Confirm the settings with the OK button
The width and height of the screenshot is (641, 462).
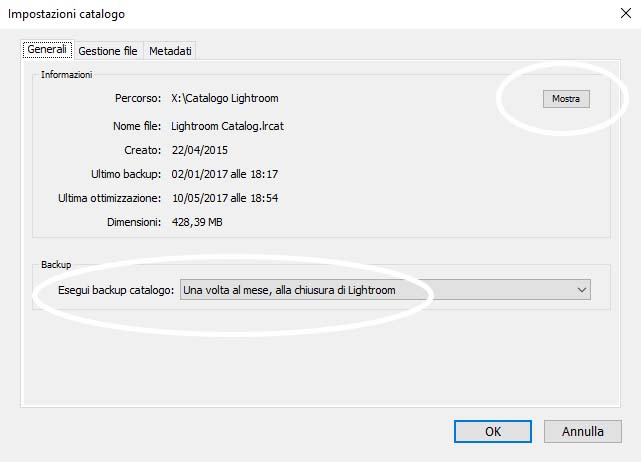(x=492, y=431)
